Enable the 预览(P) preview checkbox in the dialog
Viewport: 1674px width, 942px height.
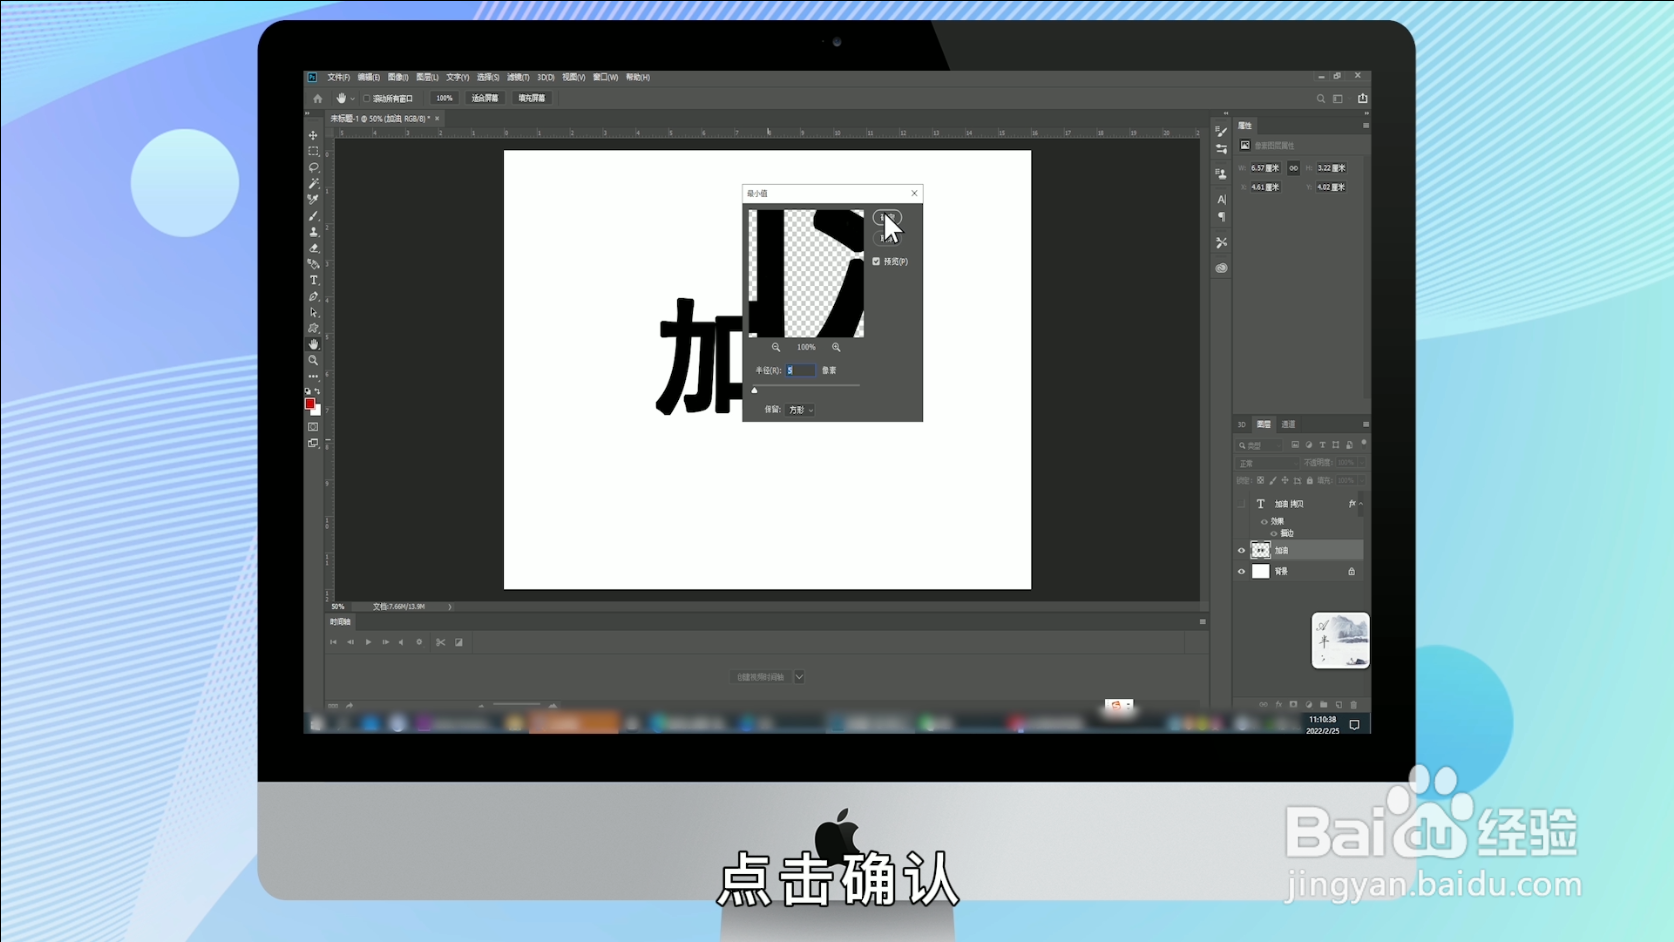click(x=876, y=261)
